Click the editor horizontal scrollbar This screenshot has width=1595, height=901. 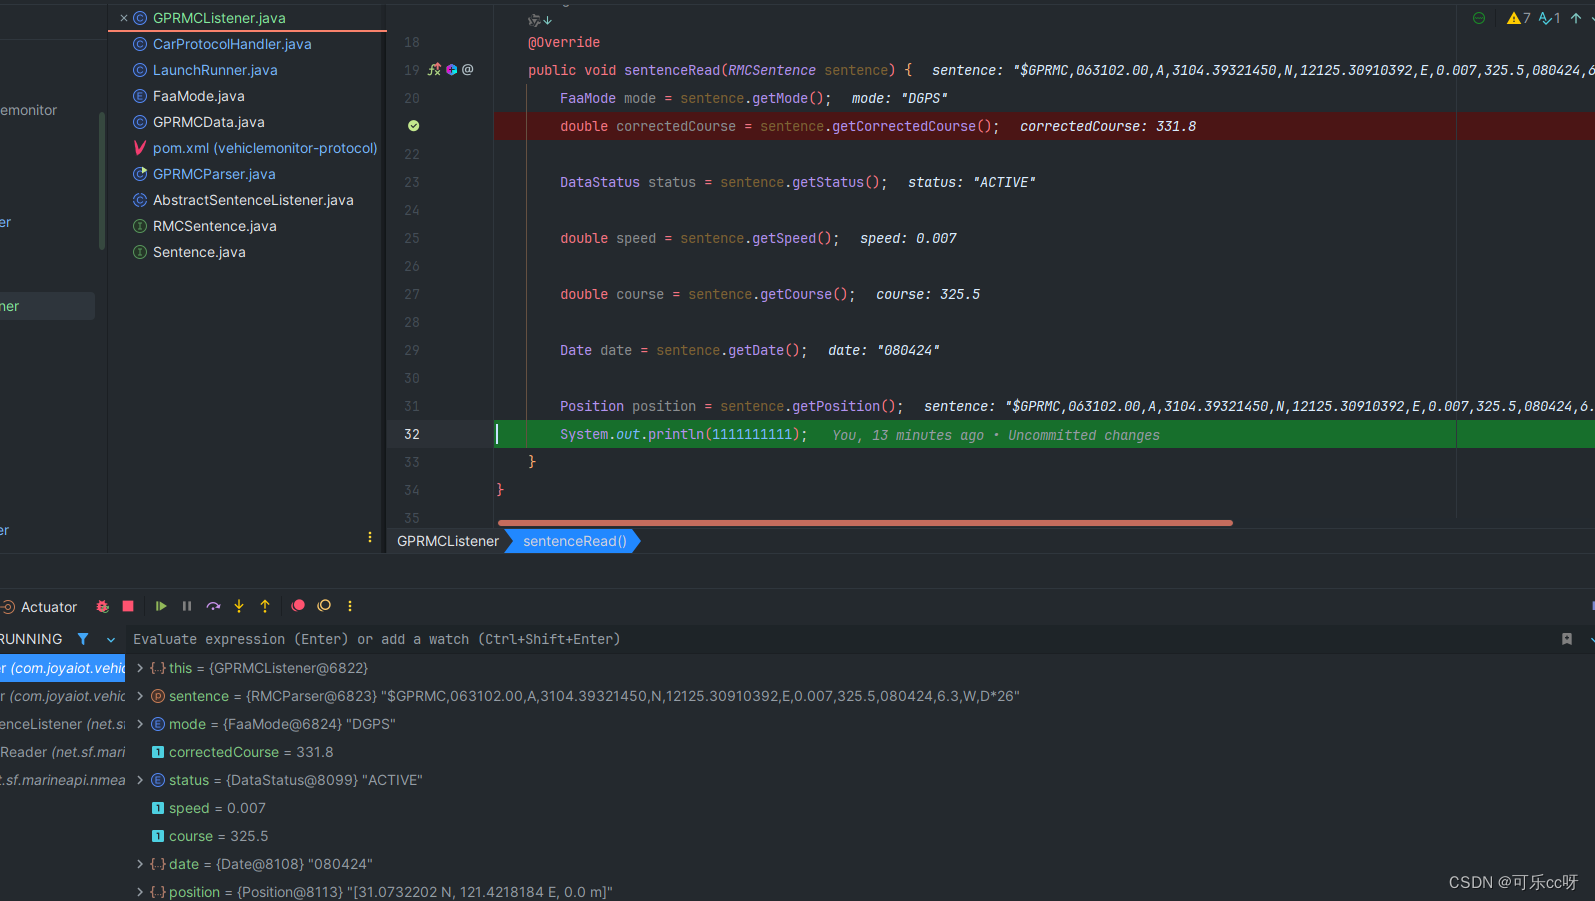tap(865, 522)
